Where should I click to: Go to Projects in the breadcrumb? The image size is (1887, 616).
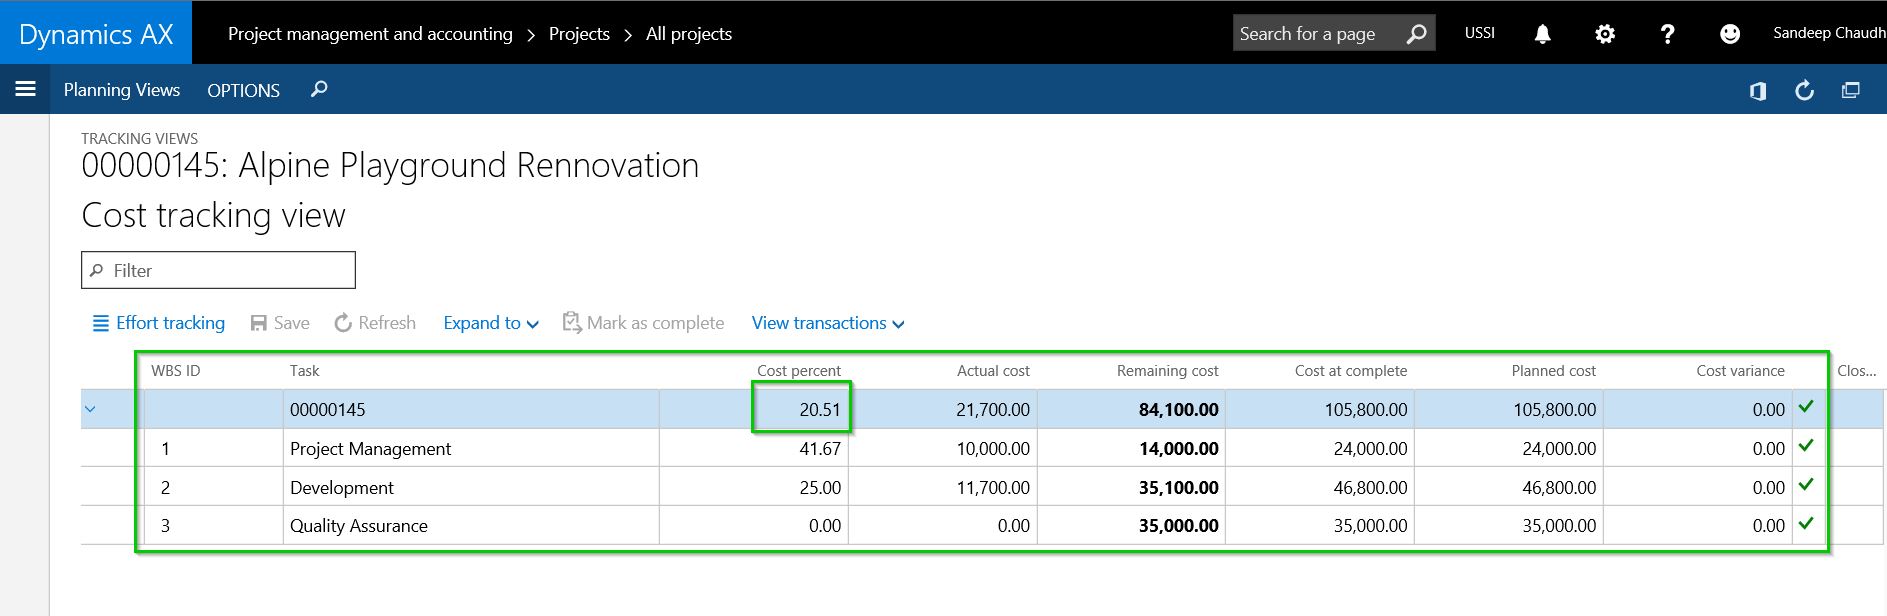point(579,34)
